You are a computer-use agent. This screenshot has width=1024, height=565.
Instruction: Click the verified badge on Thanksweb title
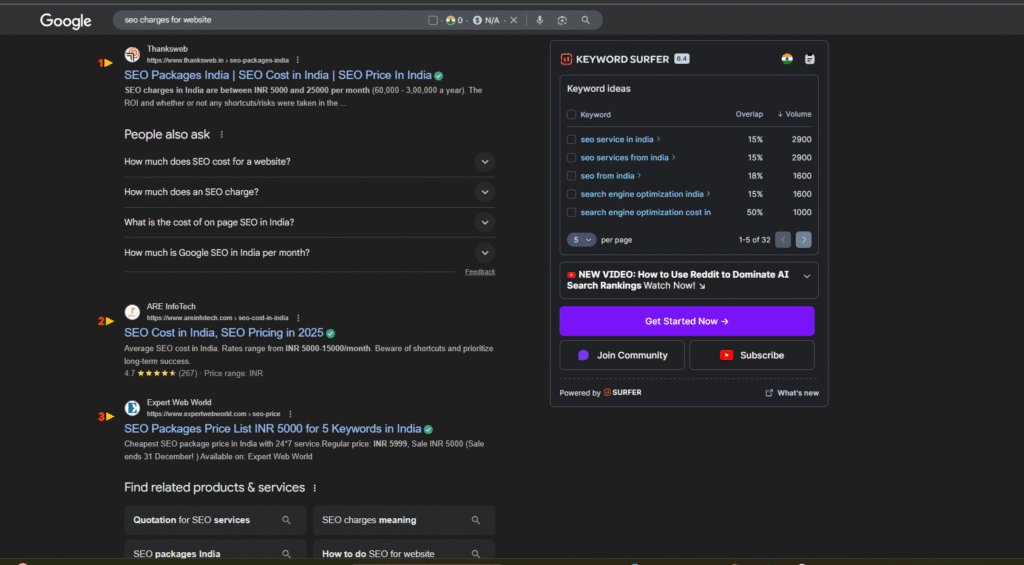pos(439,76)
